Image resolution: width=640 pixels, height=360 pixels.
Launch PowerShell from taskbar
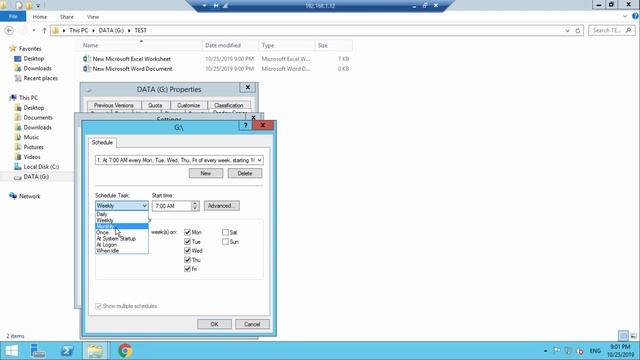pos(67,351)
